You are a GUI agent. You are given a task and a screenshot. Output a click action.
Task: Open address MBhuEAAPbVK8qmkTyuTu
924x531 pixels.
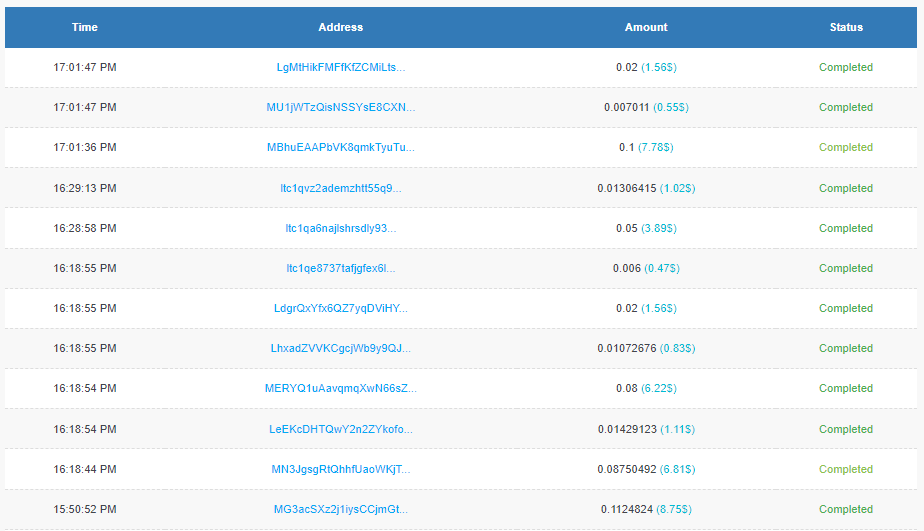[x=340, y=148]
